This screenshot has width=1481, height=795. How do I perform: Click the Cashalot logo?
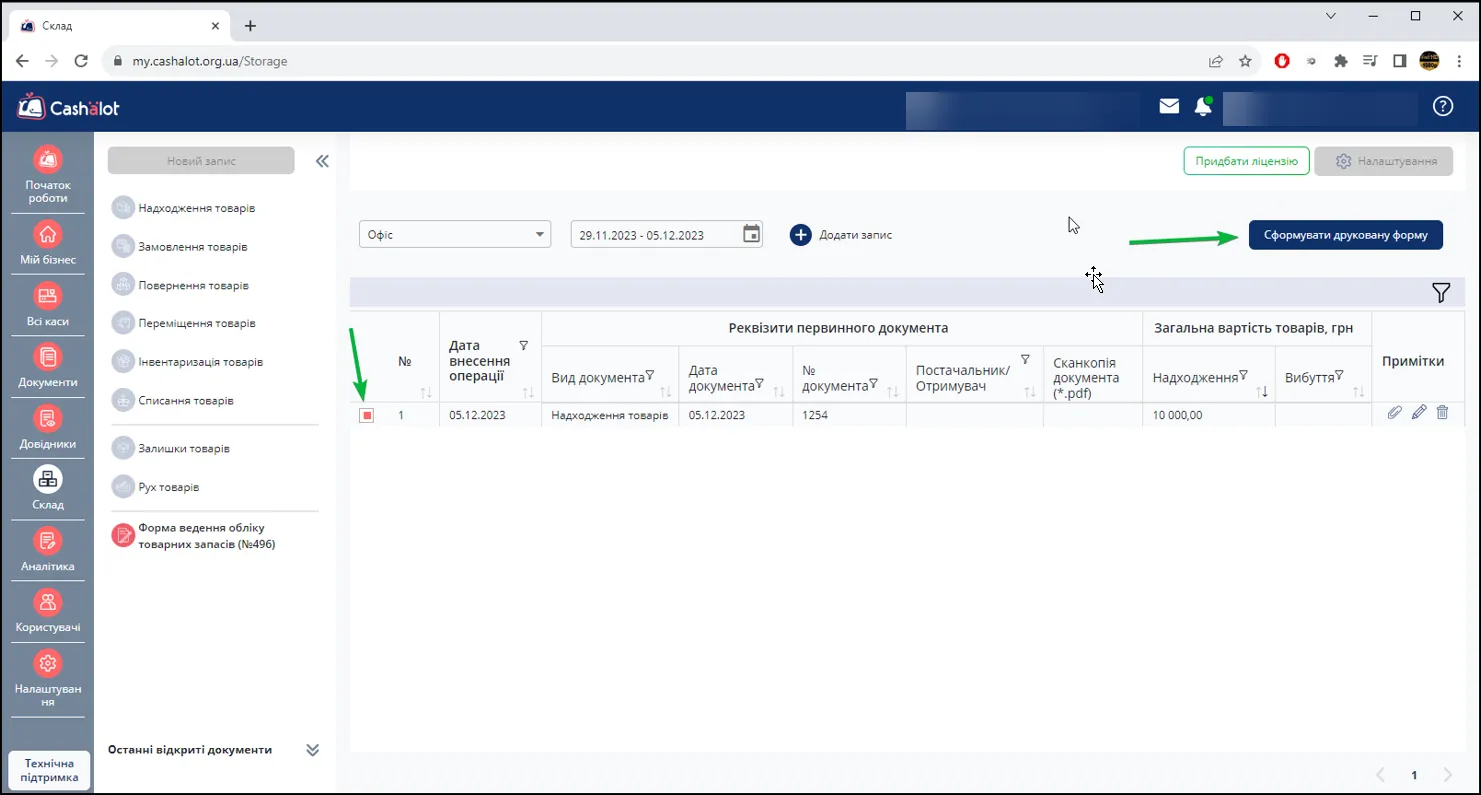(x=68, y=107)
